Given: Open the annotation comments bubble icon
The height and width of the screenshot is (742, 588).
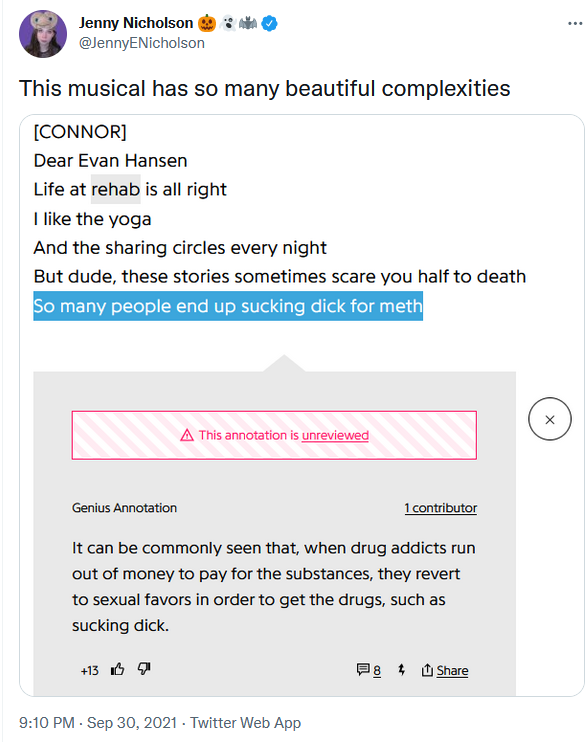Looking at the screenshot, I should point(363,670).
